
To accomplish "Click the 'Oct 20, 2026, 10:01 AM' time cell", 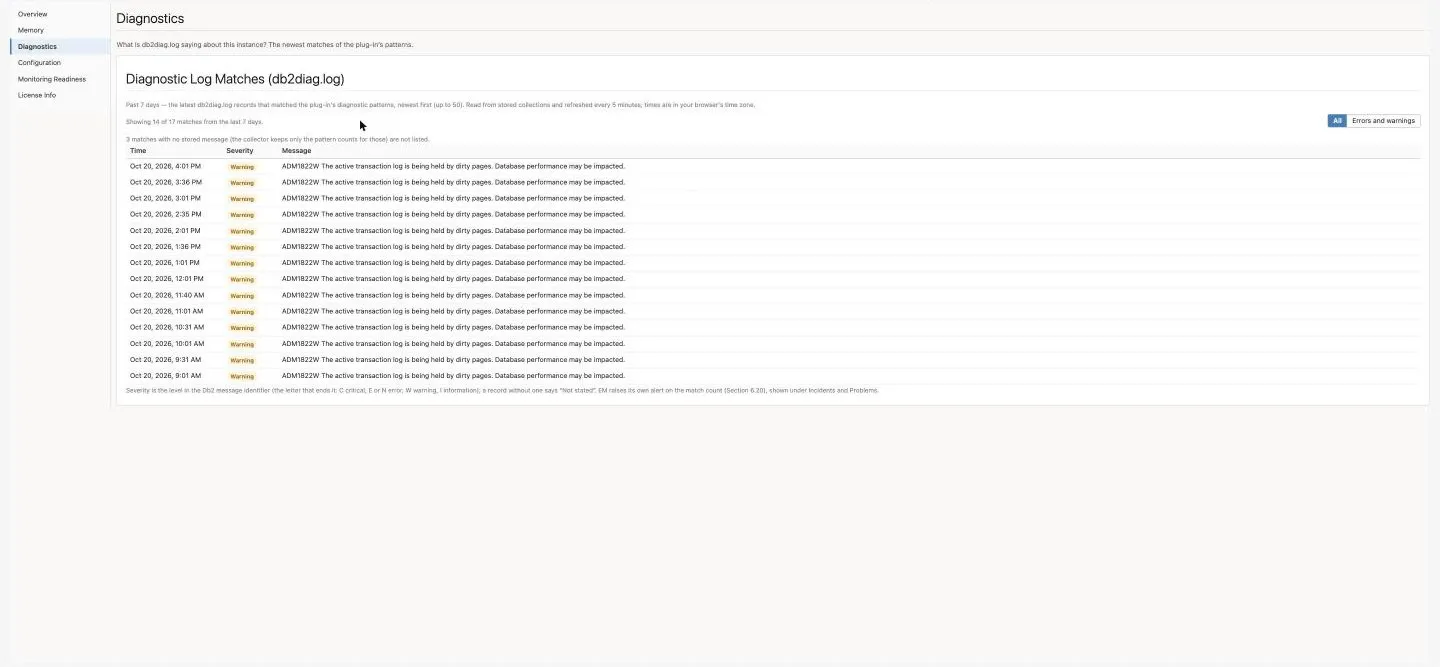I will click(x=167, y=343).
